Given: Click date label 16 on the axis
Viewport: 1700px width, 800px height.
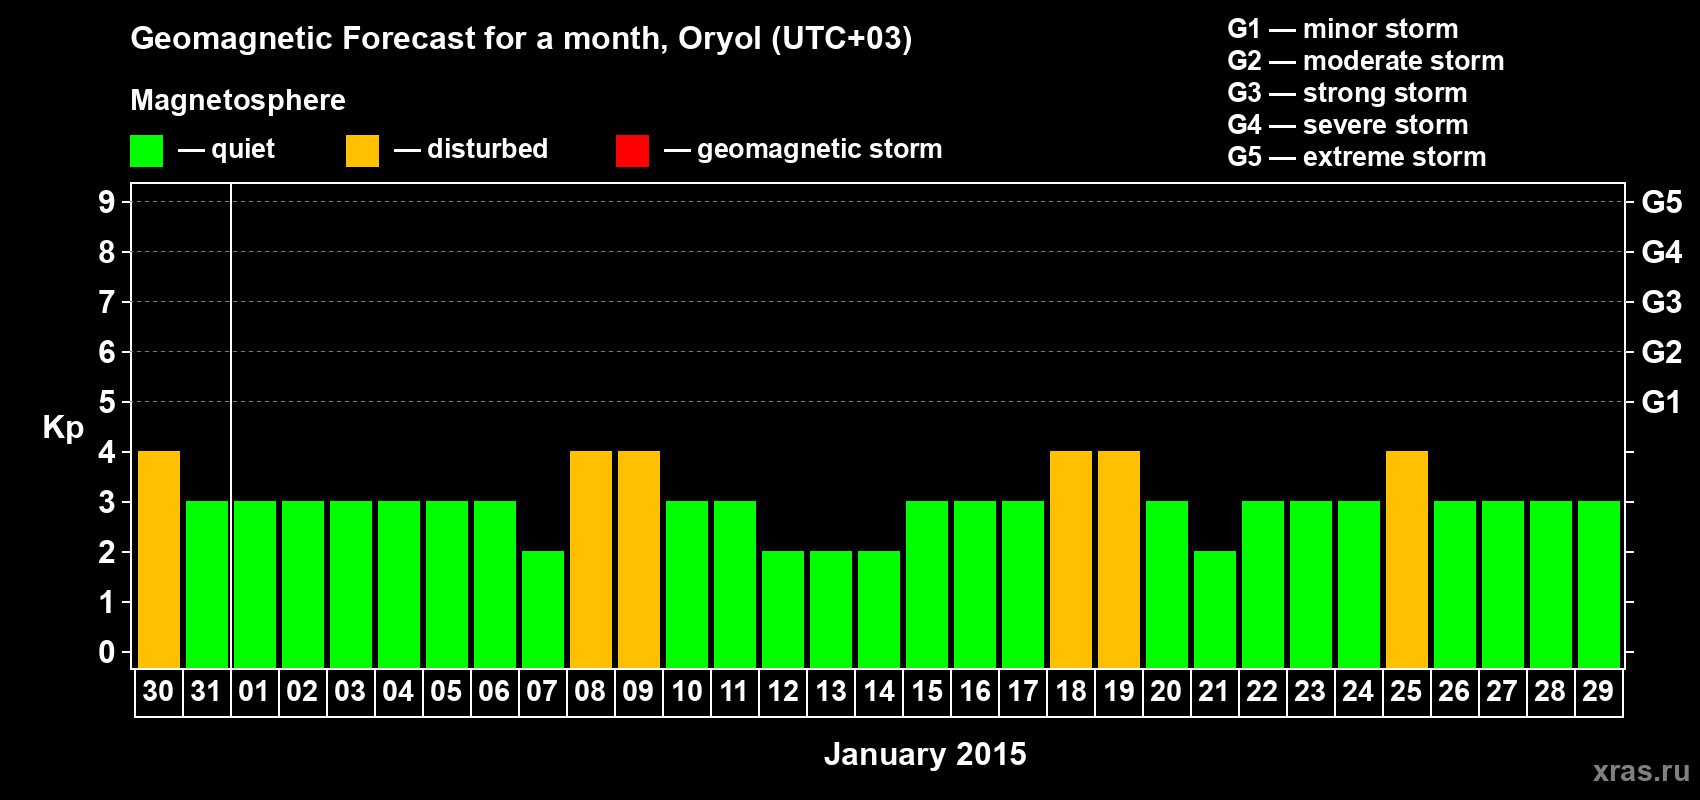Looking at the screenshot, I should tap(974, 691).
